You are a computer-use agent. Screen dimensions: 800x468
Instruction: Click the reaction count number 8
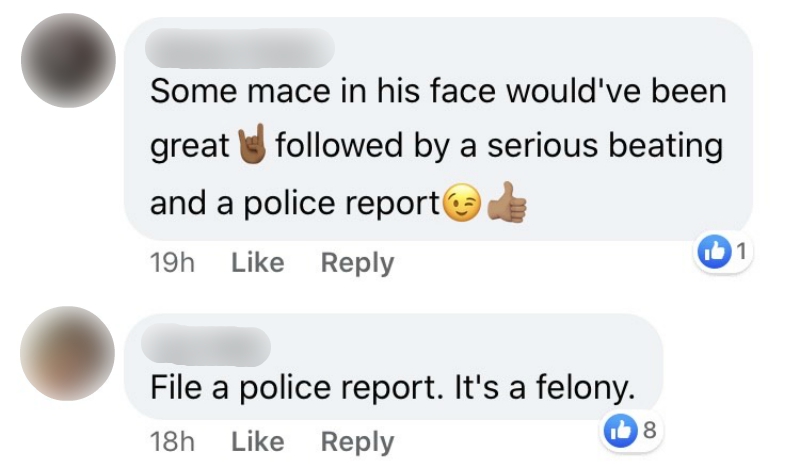tap(649, 430)
